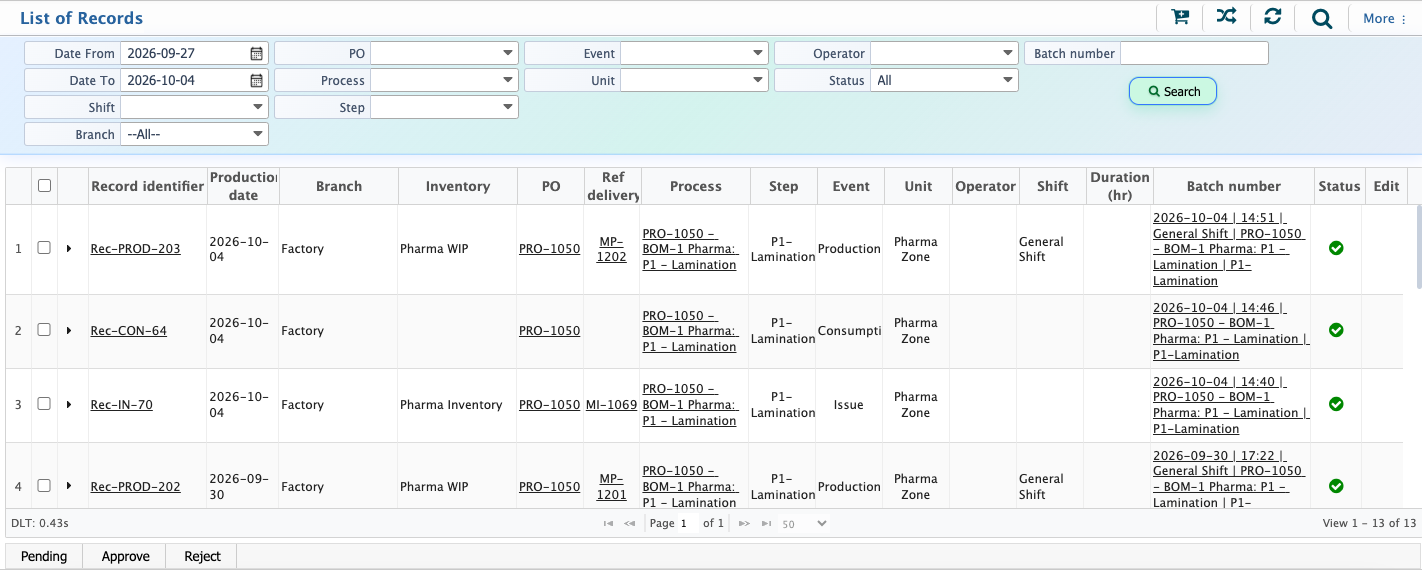Viewport: 1422px width, 570px height.
Task: Click the Batch number input field
Action: tap(1194, 53)
